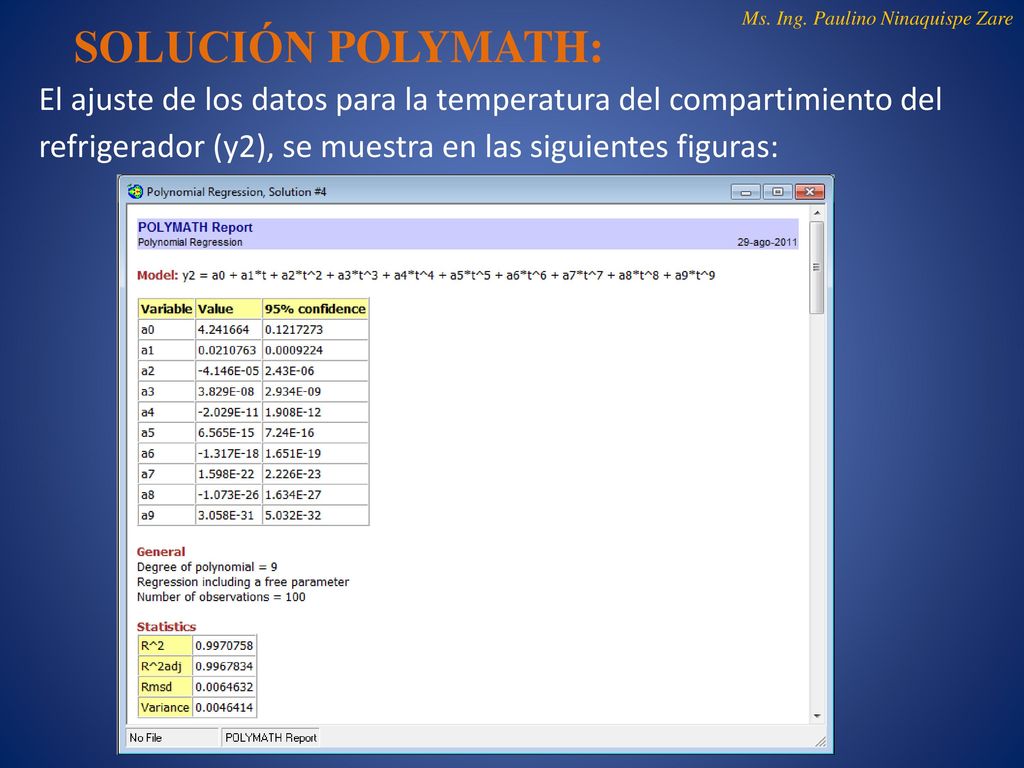The height and width of the screenshot is (768, 1024).
Task: Select the a8 value -1.073E-26
Action: [229, 495]
